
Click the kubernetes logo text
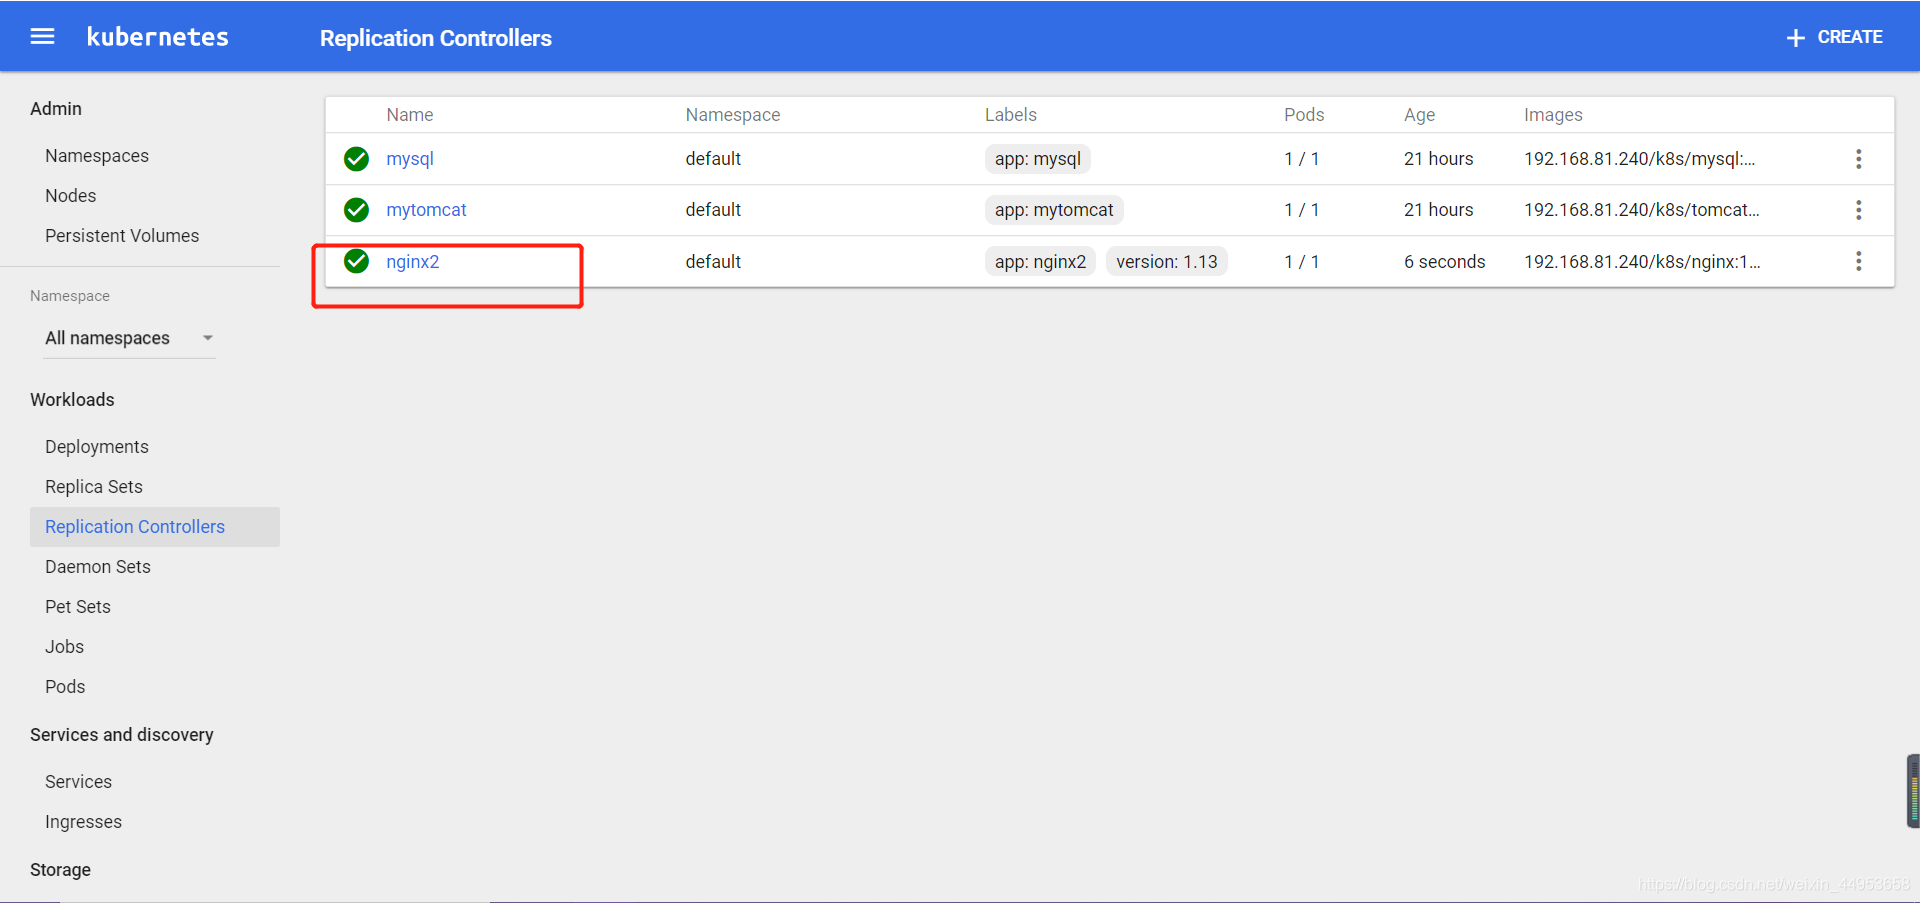(157, 37)
